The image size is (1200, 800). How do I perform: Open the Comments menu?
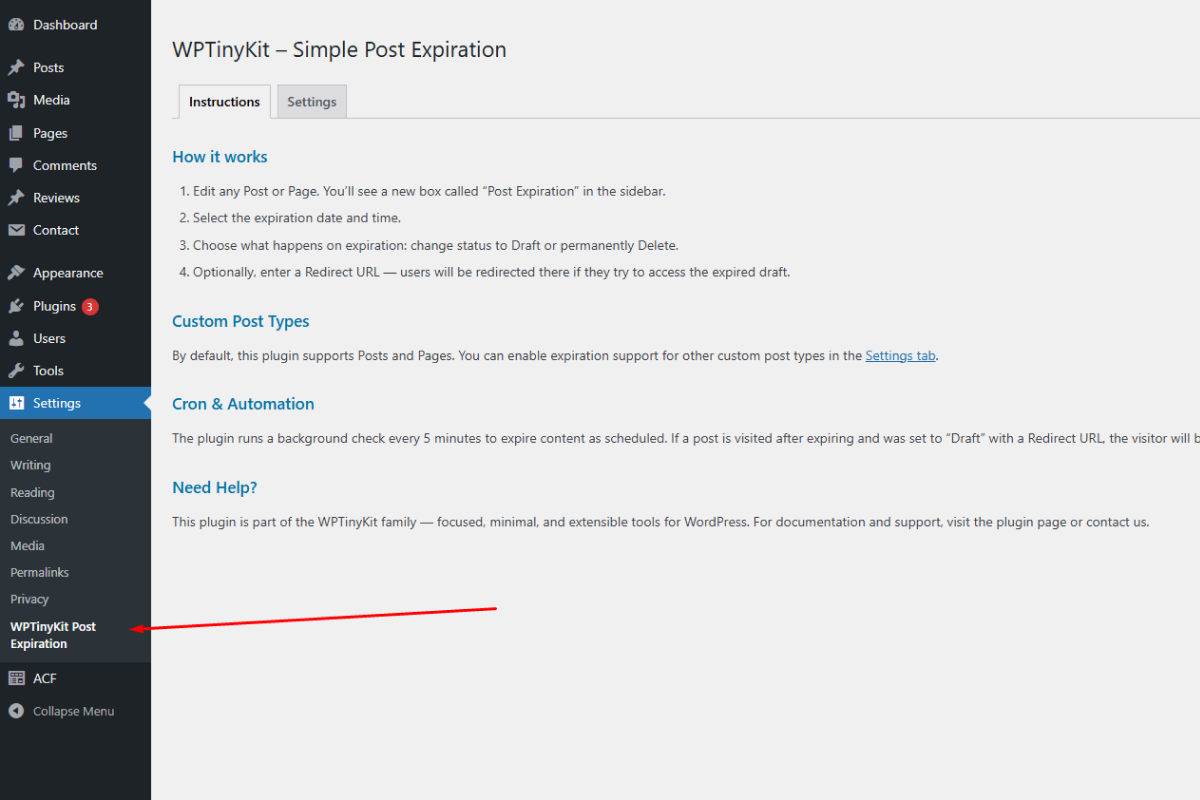pyautogui.click(x=65, y=165)
